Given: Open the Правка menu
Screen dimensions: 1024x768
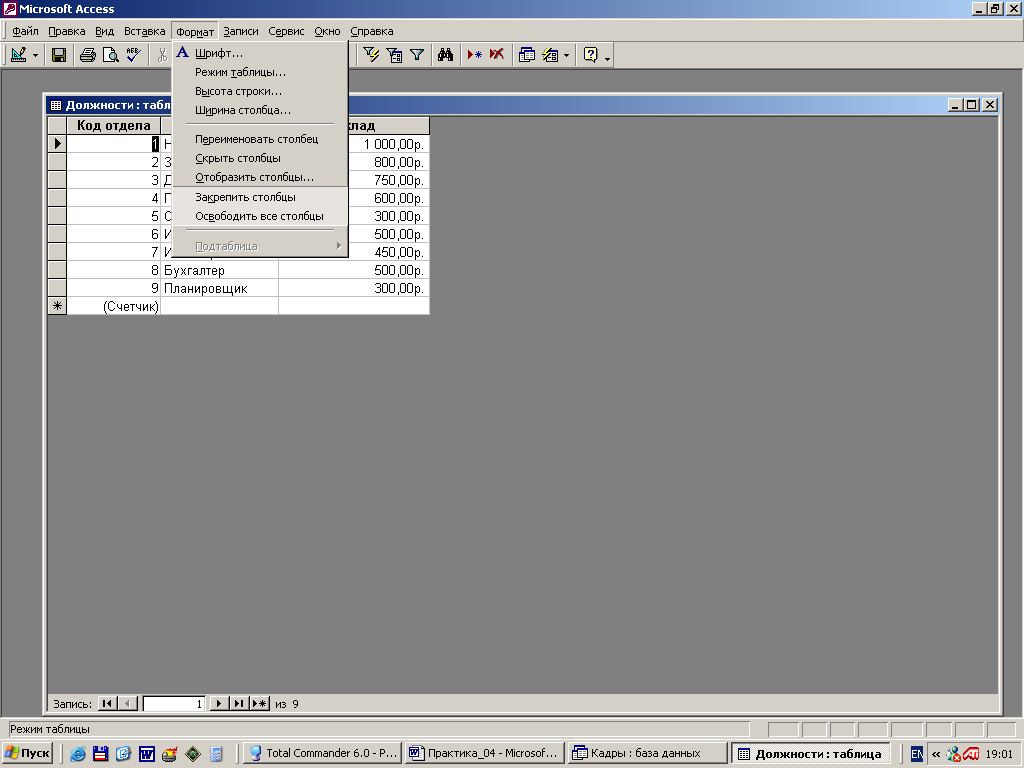Looking at the screenshot, I should 67,31.
